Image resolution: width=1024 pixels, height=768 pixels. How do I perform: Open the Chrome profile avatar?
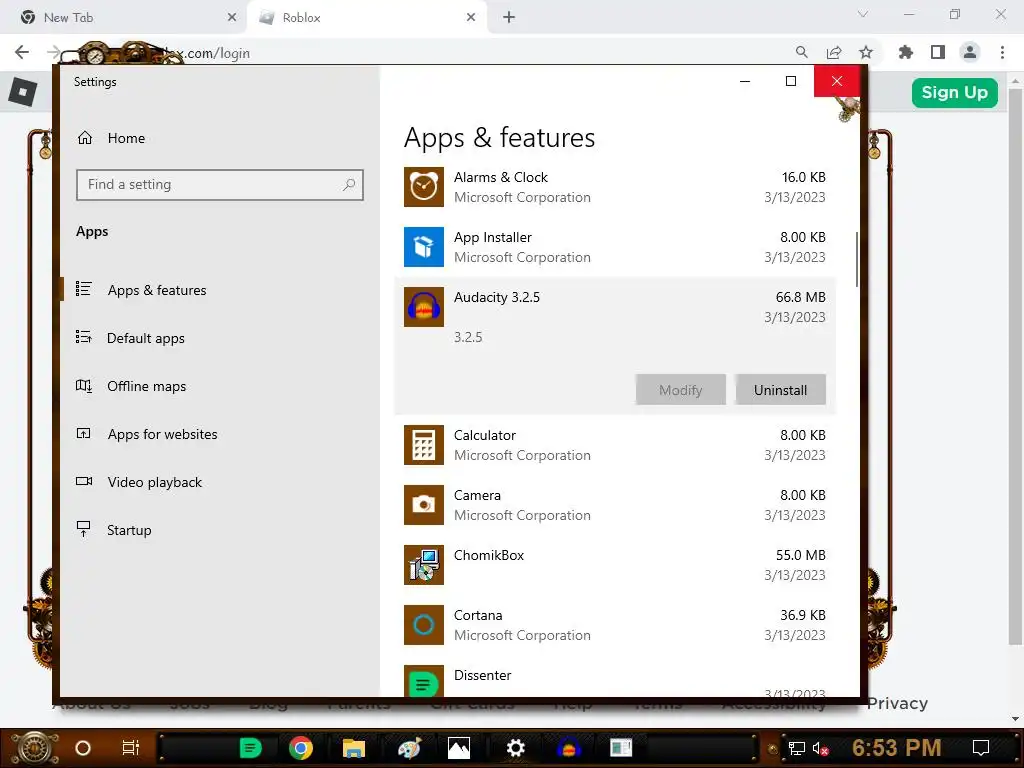[x=970, y=52]
